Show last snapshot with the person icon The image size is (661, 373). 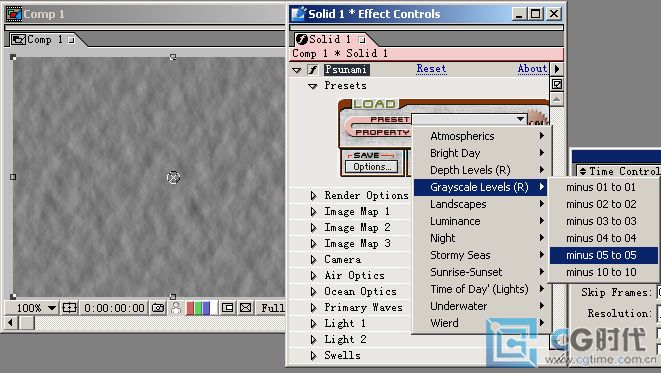pyautogui.click(x=176, y=308)
